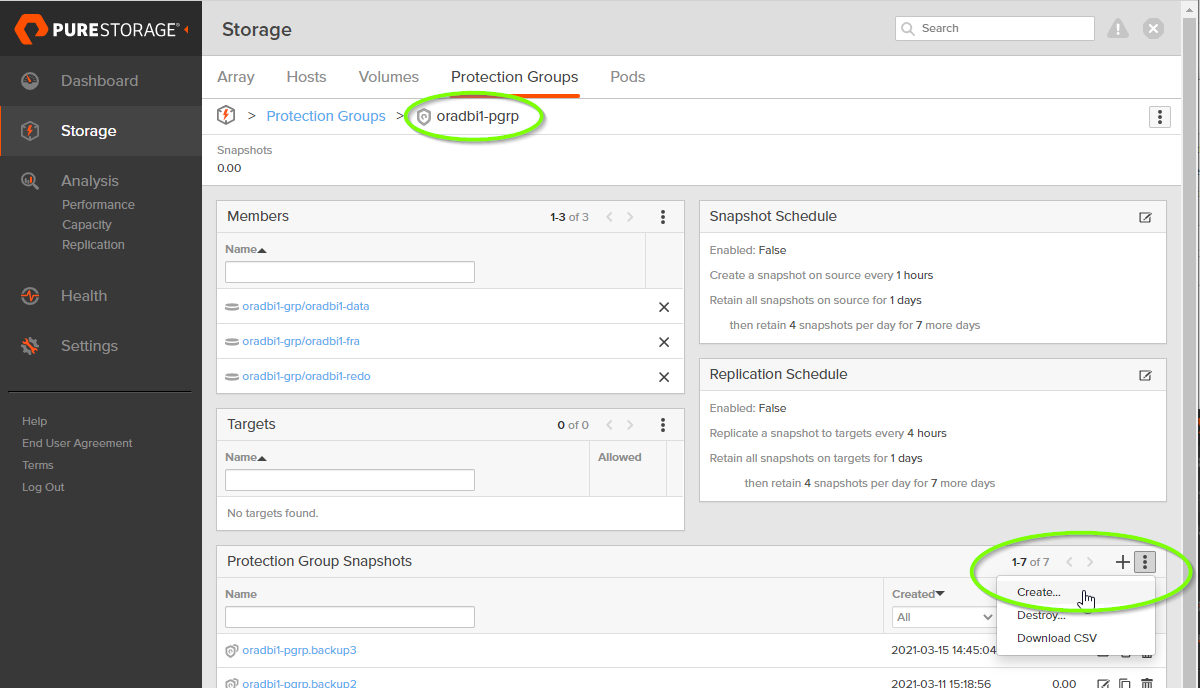The width and height of the screenshot is (1200, 688).
Task: Open the Members panel options menu
Action: 663,217
